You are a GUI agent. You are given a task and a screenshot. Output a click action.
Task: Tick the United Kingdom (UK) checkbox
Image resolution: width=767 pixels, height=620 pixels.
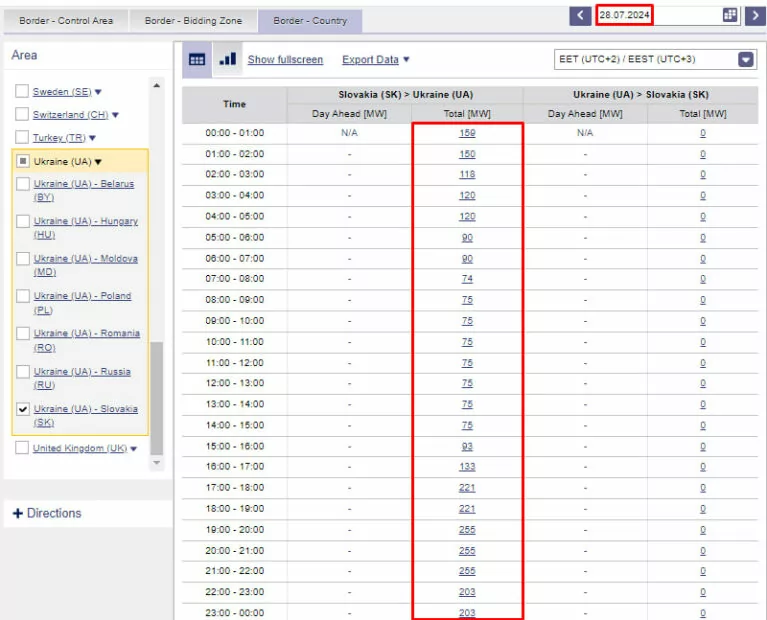(x=22, y=448)
